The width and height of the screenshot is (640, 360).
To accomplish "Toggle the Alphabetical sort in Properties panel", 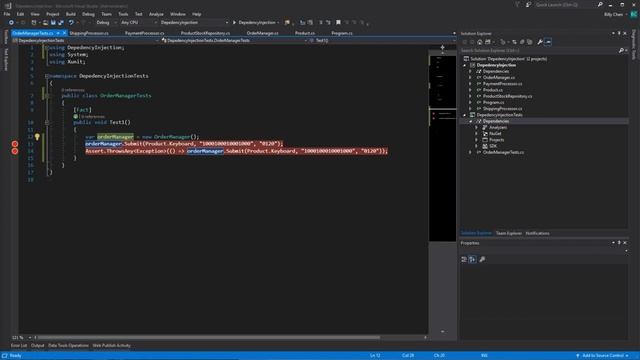I will pos(472,259).
